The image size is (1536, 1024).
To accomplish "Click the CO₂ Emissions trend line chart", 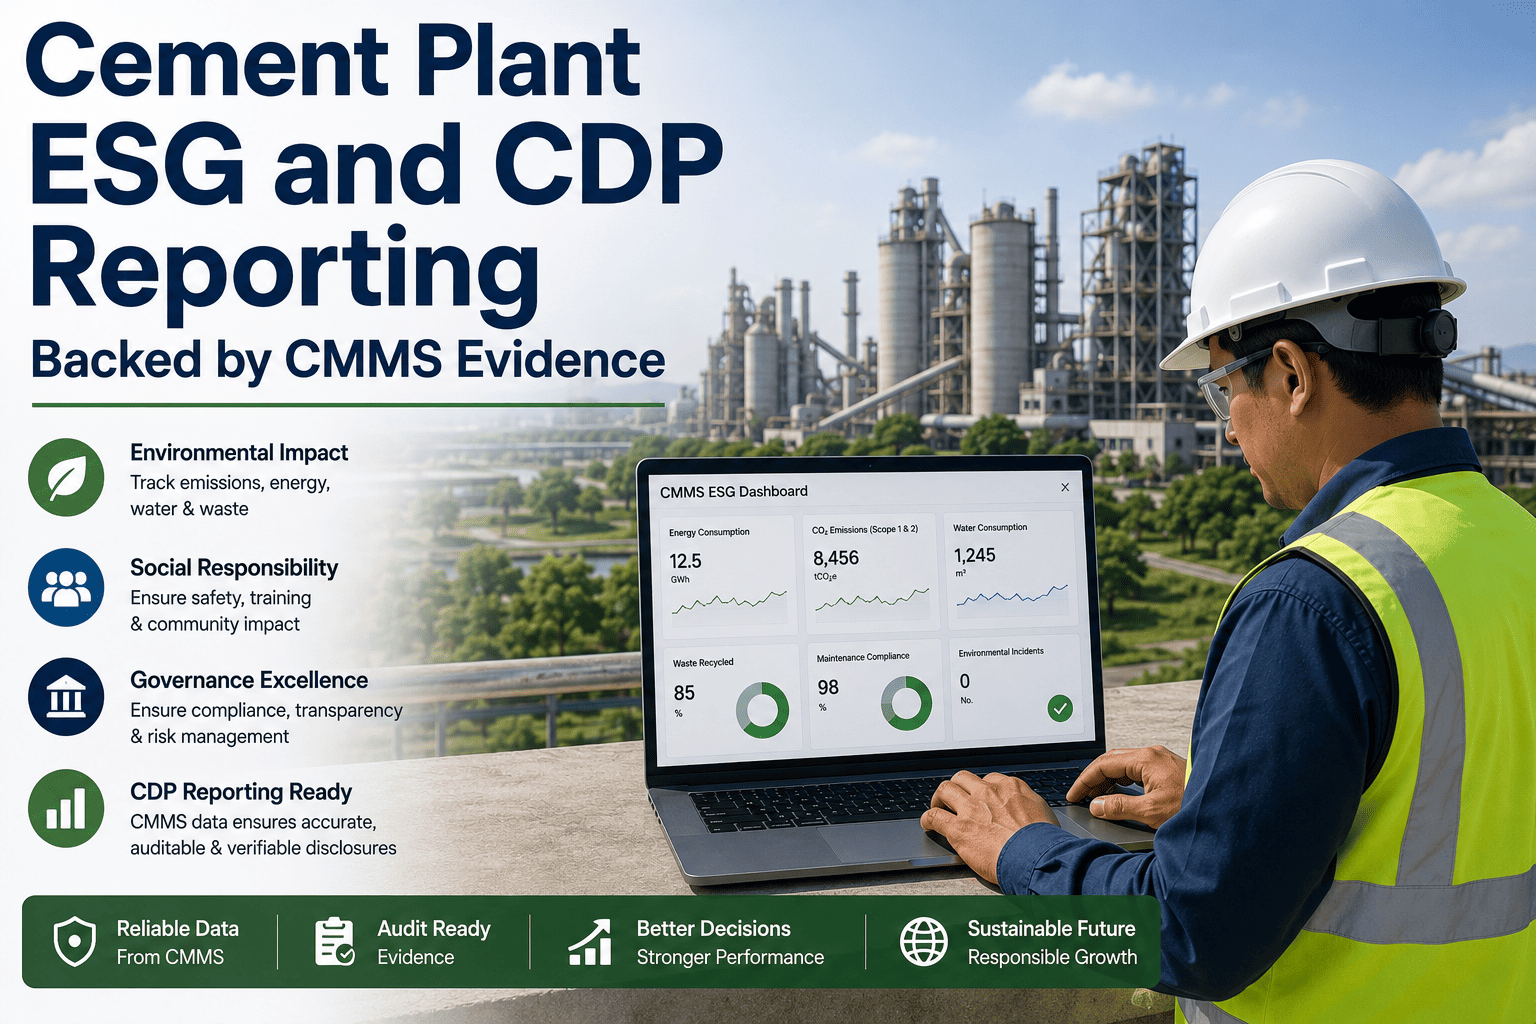I will [x=872, y=600].
